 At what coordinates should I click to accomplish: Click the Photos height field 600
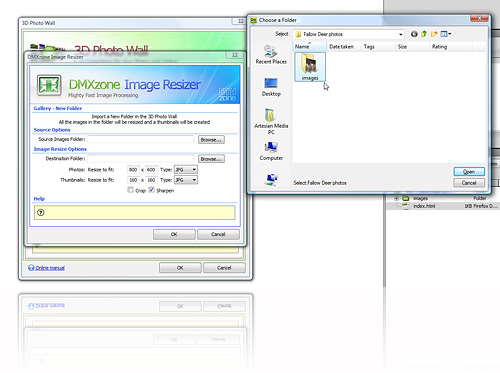pyautogui.click(x=151, y=170)
